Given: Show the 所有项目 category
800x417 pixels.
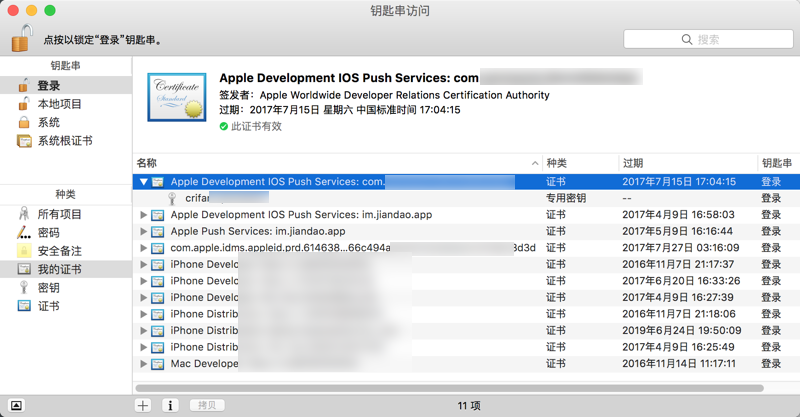Looking at the screenshot, I should 66,214.
